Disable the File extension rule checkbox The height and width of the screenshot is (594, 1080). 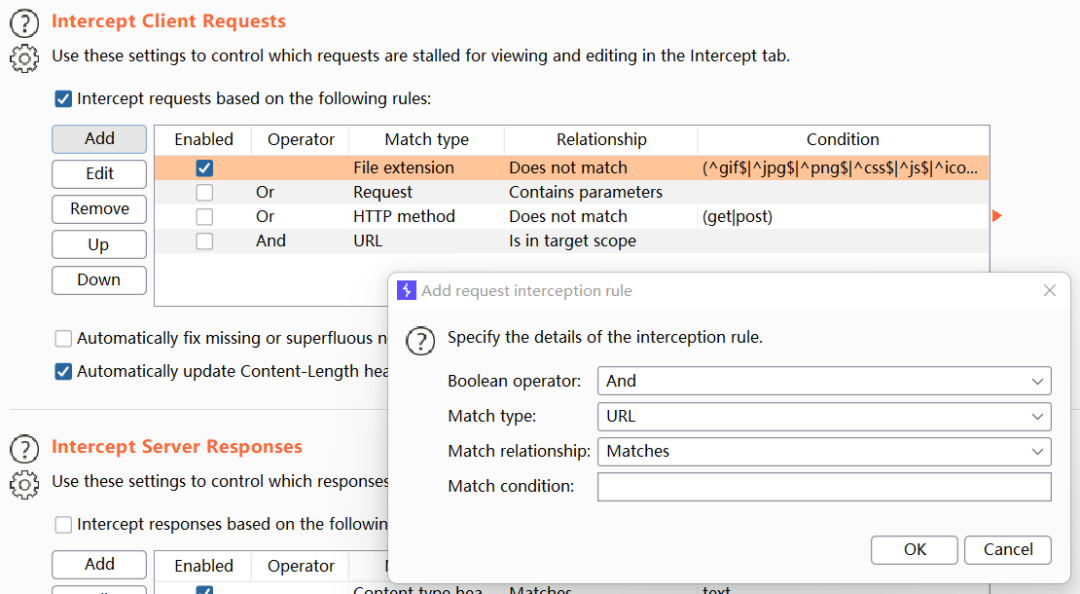[205, 167]
